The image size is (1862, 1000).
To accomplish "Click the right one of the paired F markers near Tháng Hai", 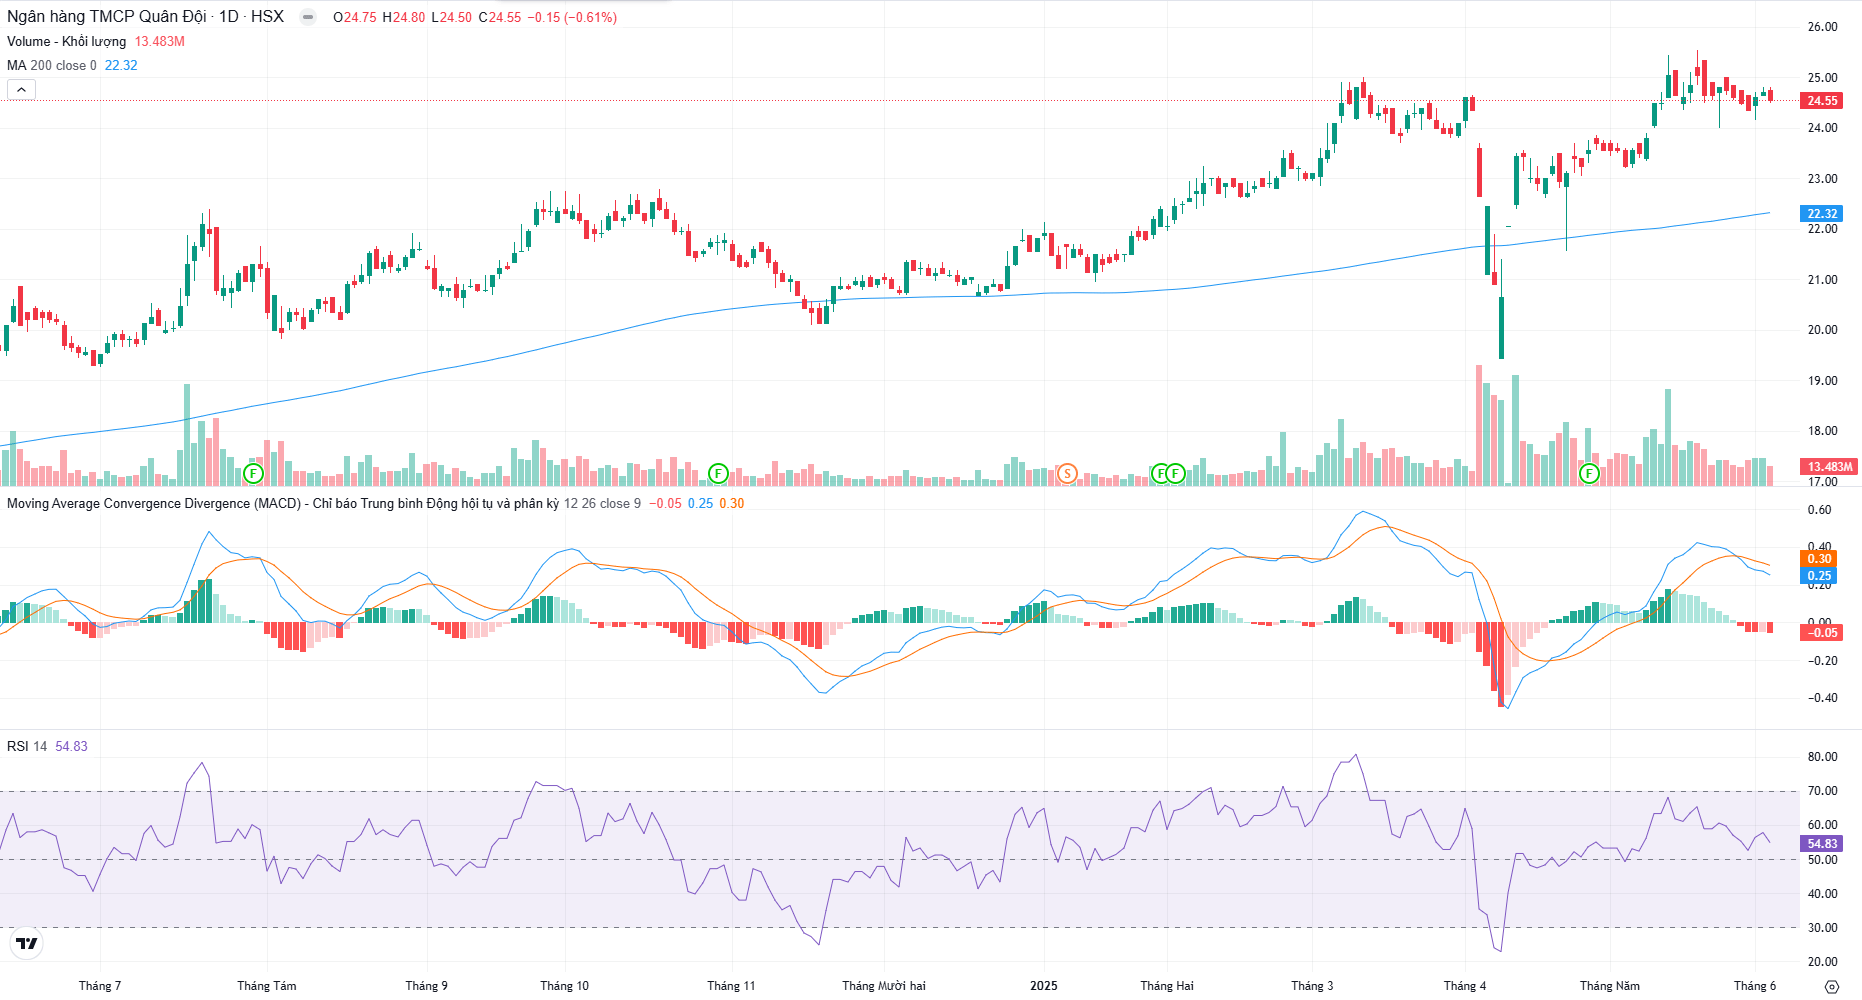I will click(x=1176, y=473).
